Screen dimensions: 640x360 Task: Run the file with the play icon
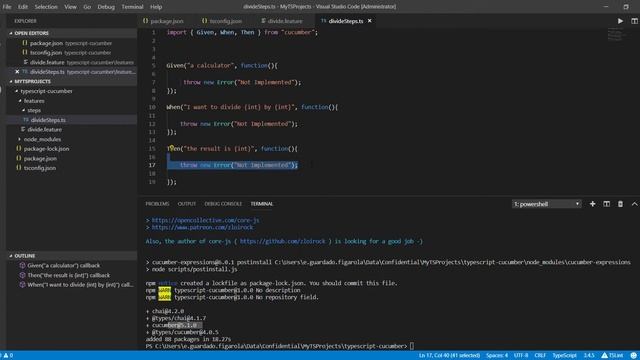pyautogui.click(x=620, y=21)
